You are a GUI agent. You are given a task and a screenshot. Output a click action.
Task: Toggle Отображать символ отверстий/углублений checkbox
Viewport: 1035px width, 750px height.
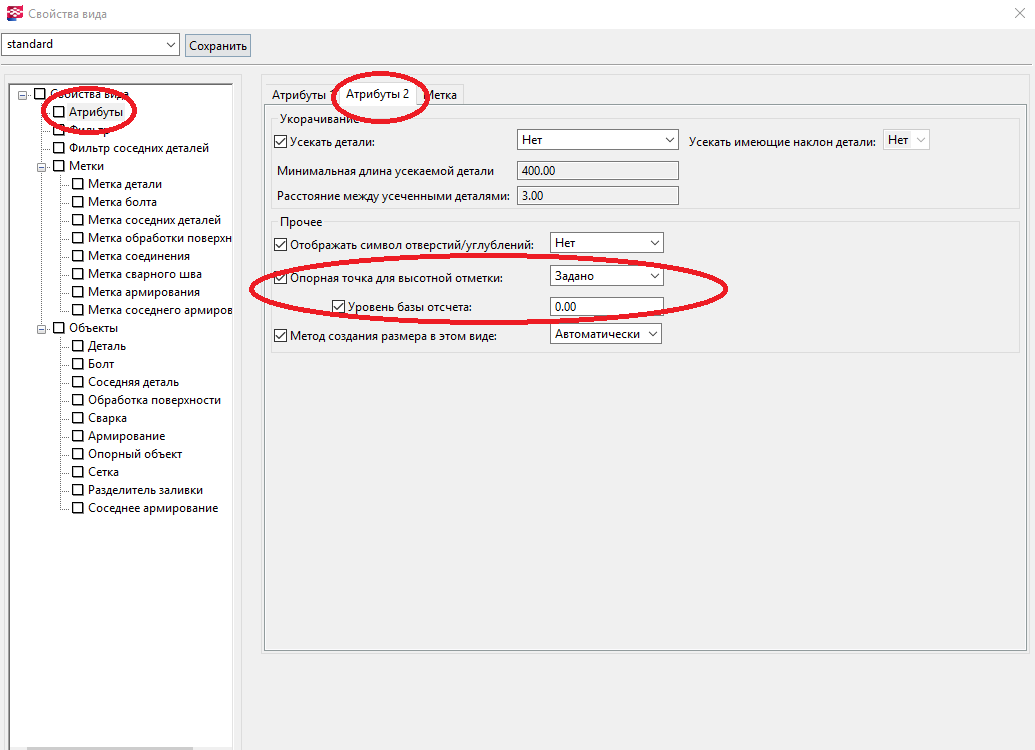coord(280,244)
